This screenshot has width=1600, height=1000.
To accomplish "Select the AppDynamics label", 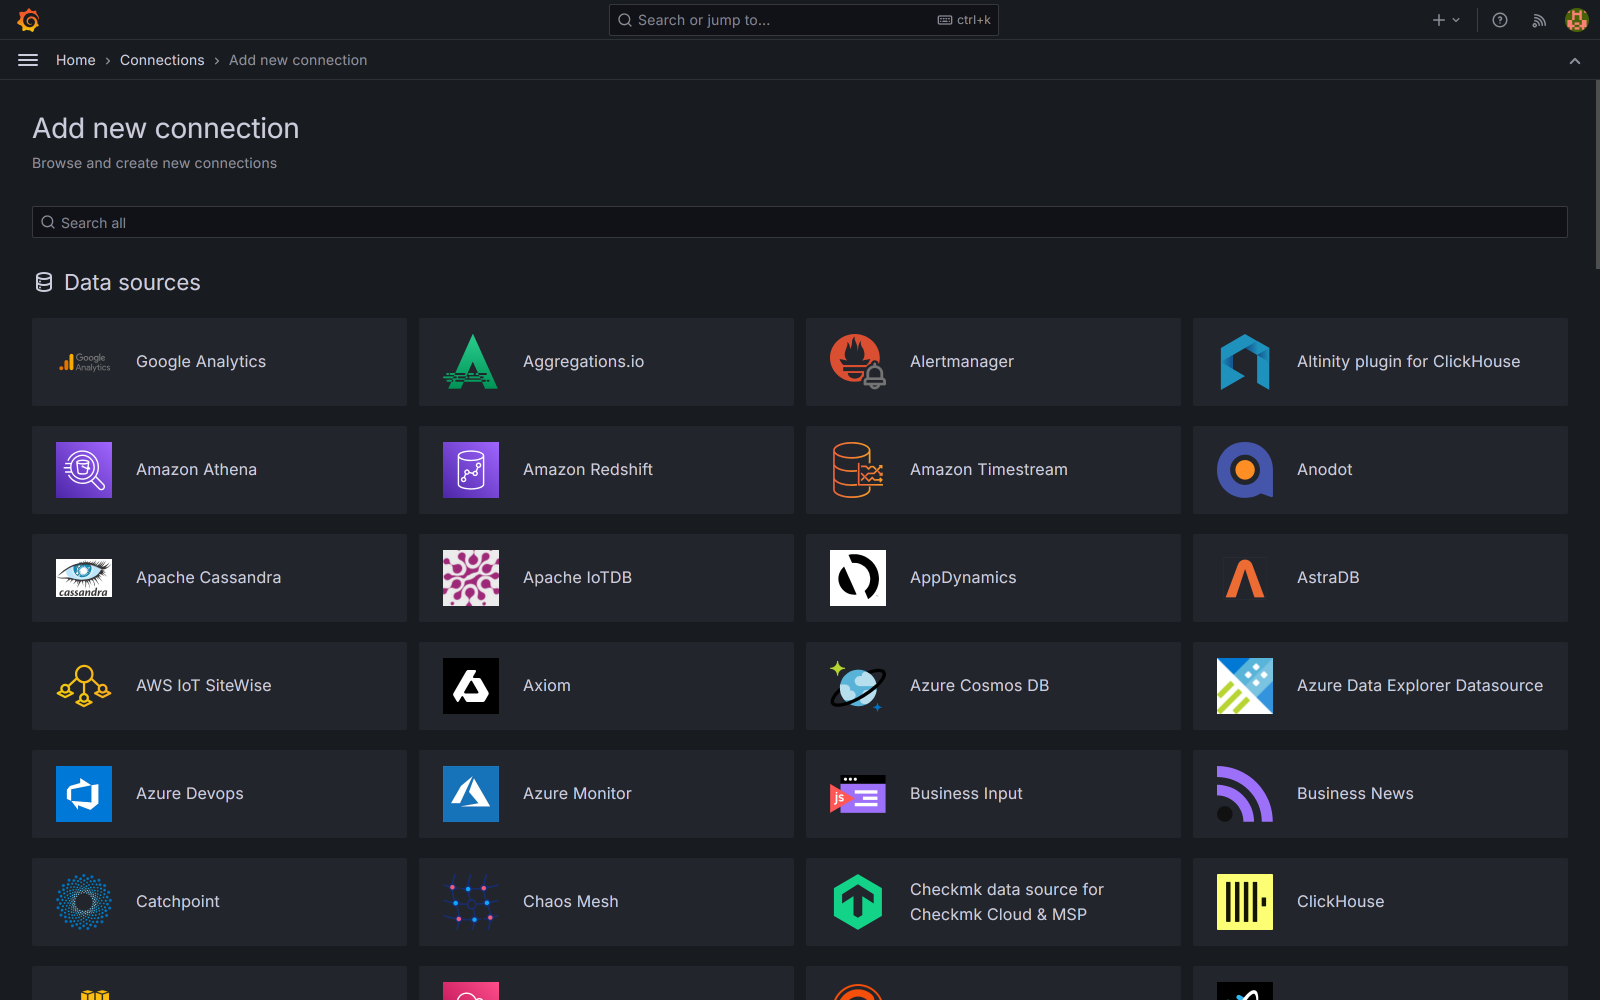I will (x=963, y=578).
